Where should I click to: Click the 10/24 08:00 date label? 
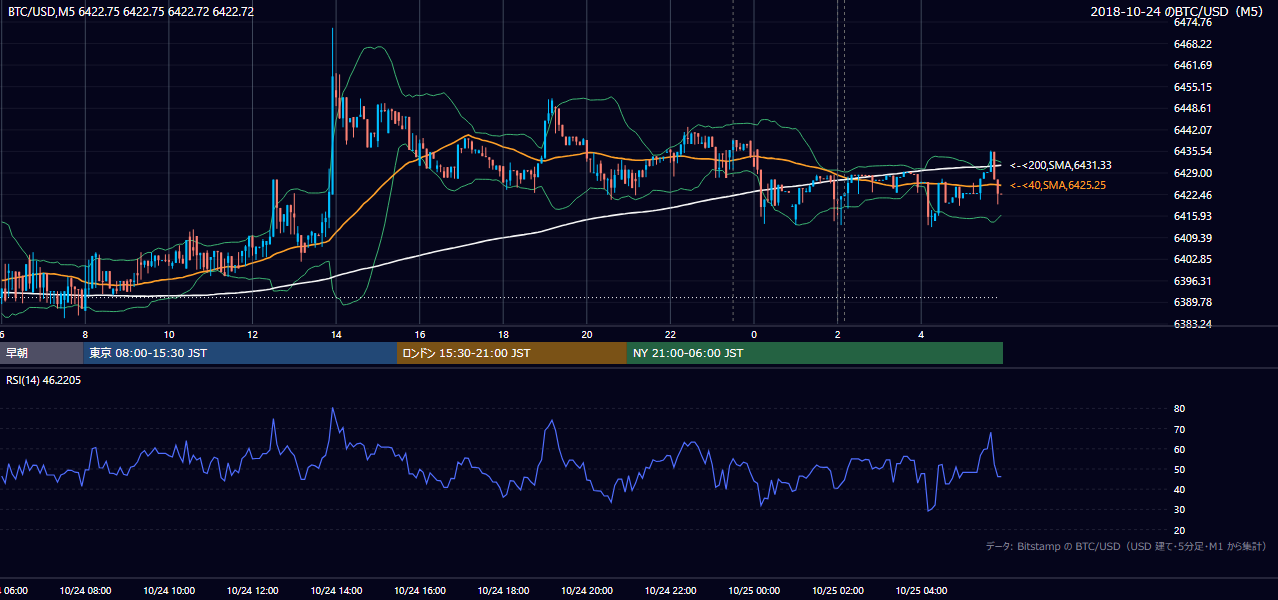click(85, 591)
